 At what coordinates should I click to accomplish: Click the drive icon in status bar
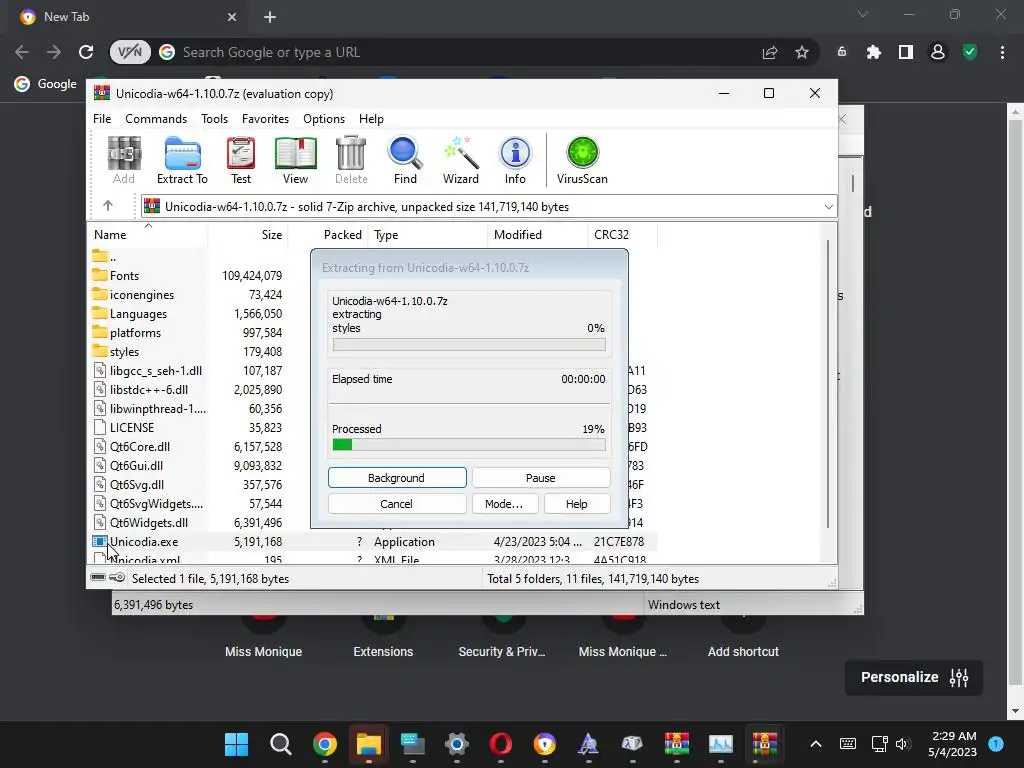pyautogui.click(x=98, y=577)
